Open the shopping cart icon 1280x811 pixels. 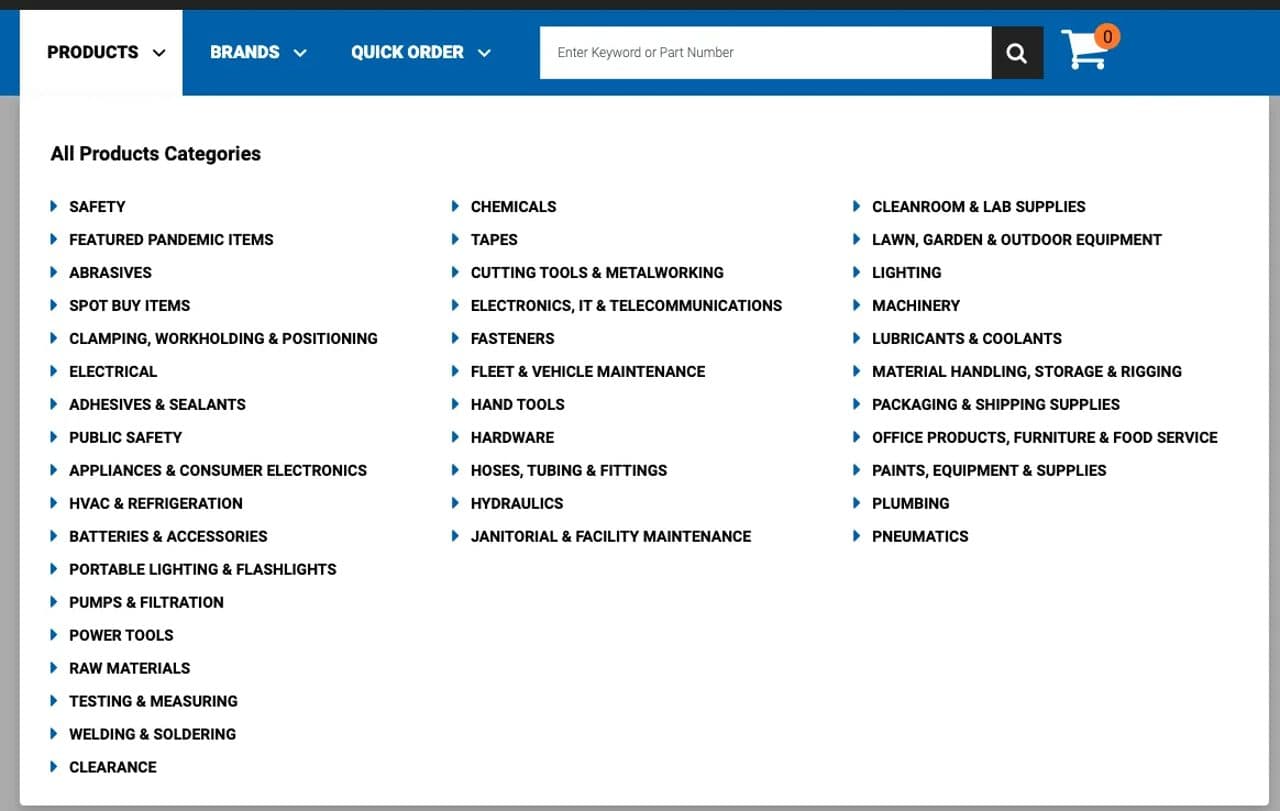tap(1089, 48)
